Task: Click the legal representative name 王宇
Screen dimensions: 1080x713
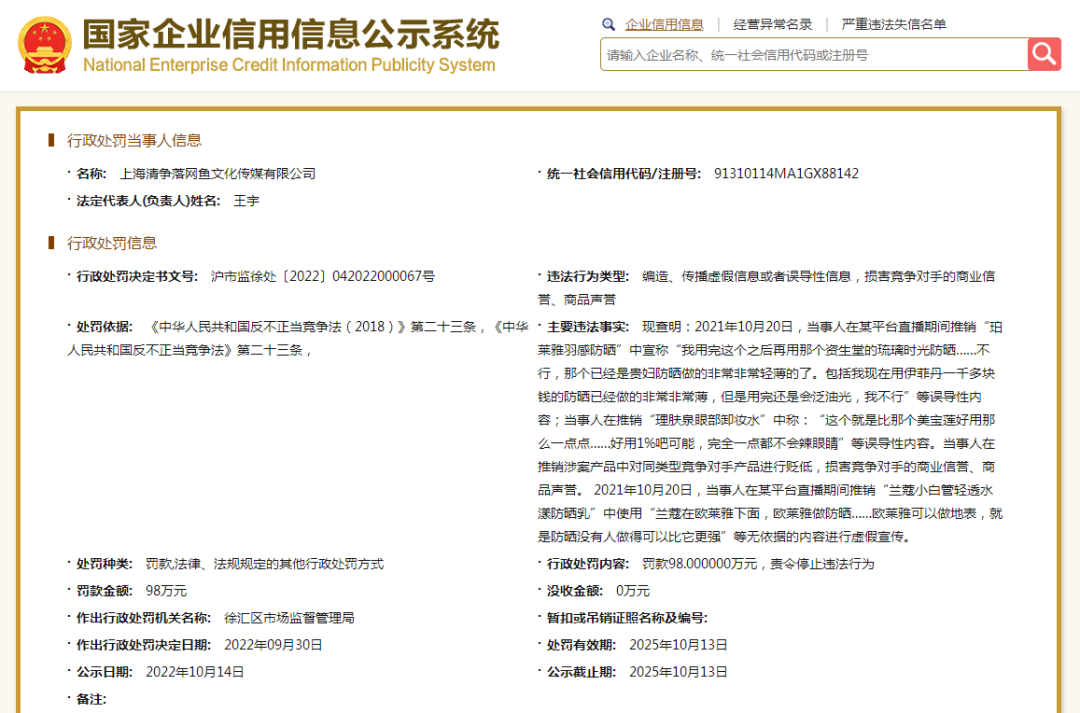Action: click(246, 200)
